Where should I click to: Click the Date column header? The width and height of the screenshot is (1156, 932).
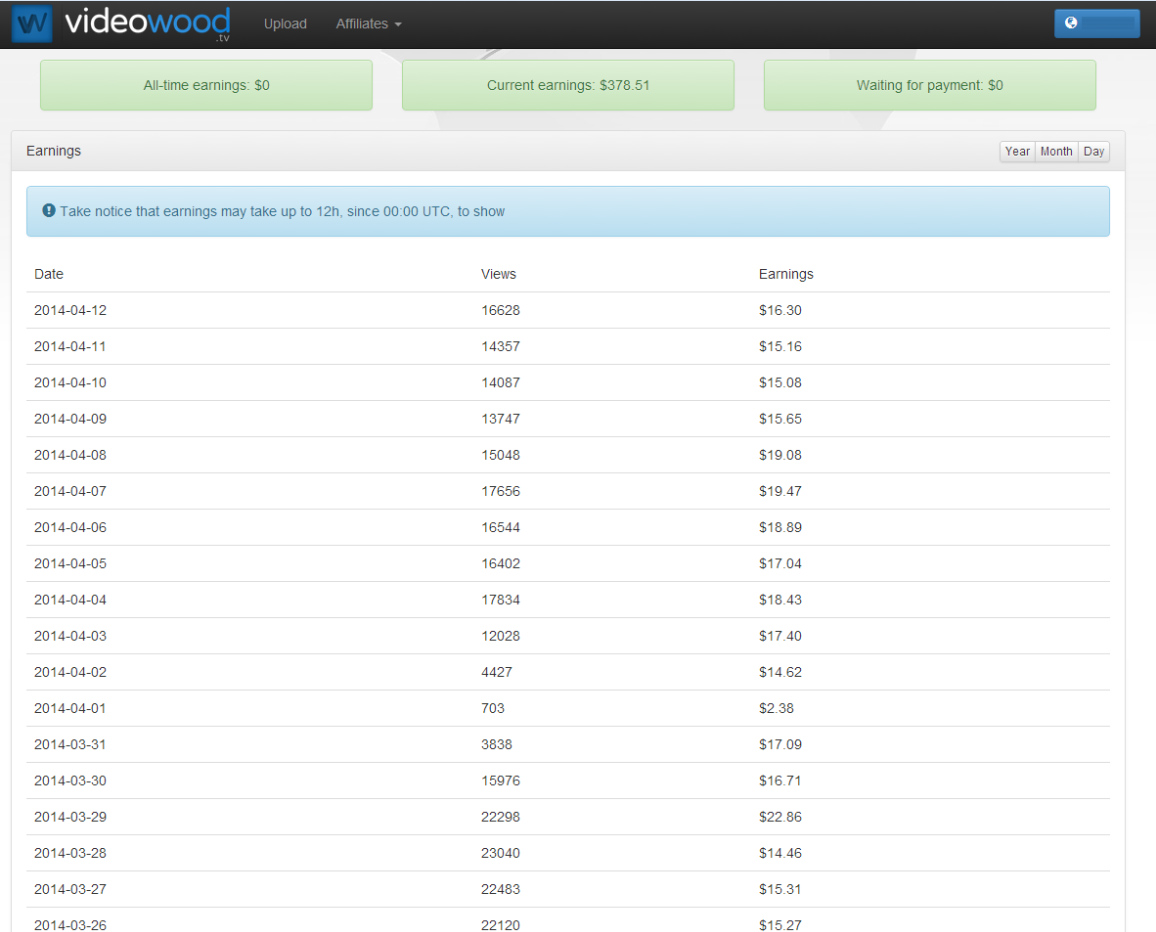coord(49,274)
